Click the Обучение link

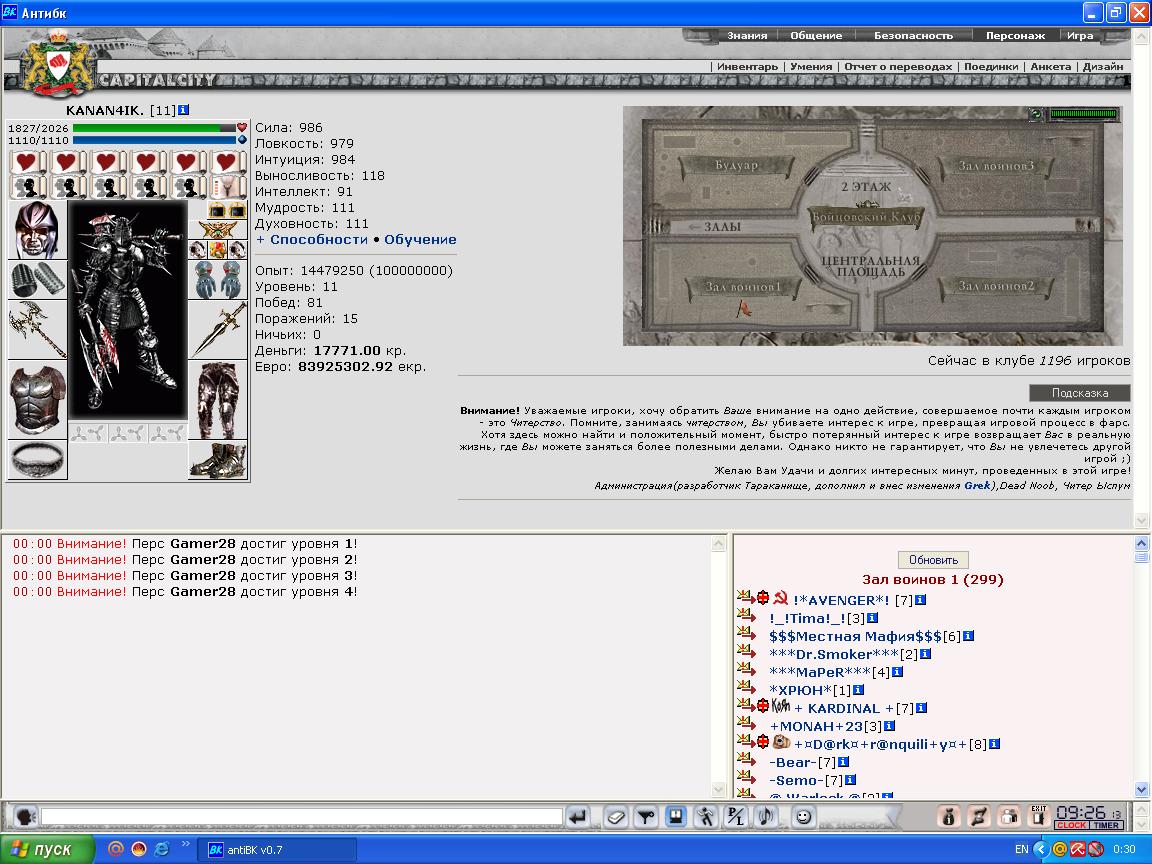tap(420, 240)
